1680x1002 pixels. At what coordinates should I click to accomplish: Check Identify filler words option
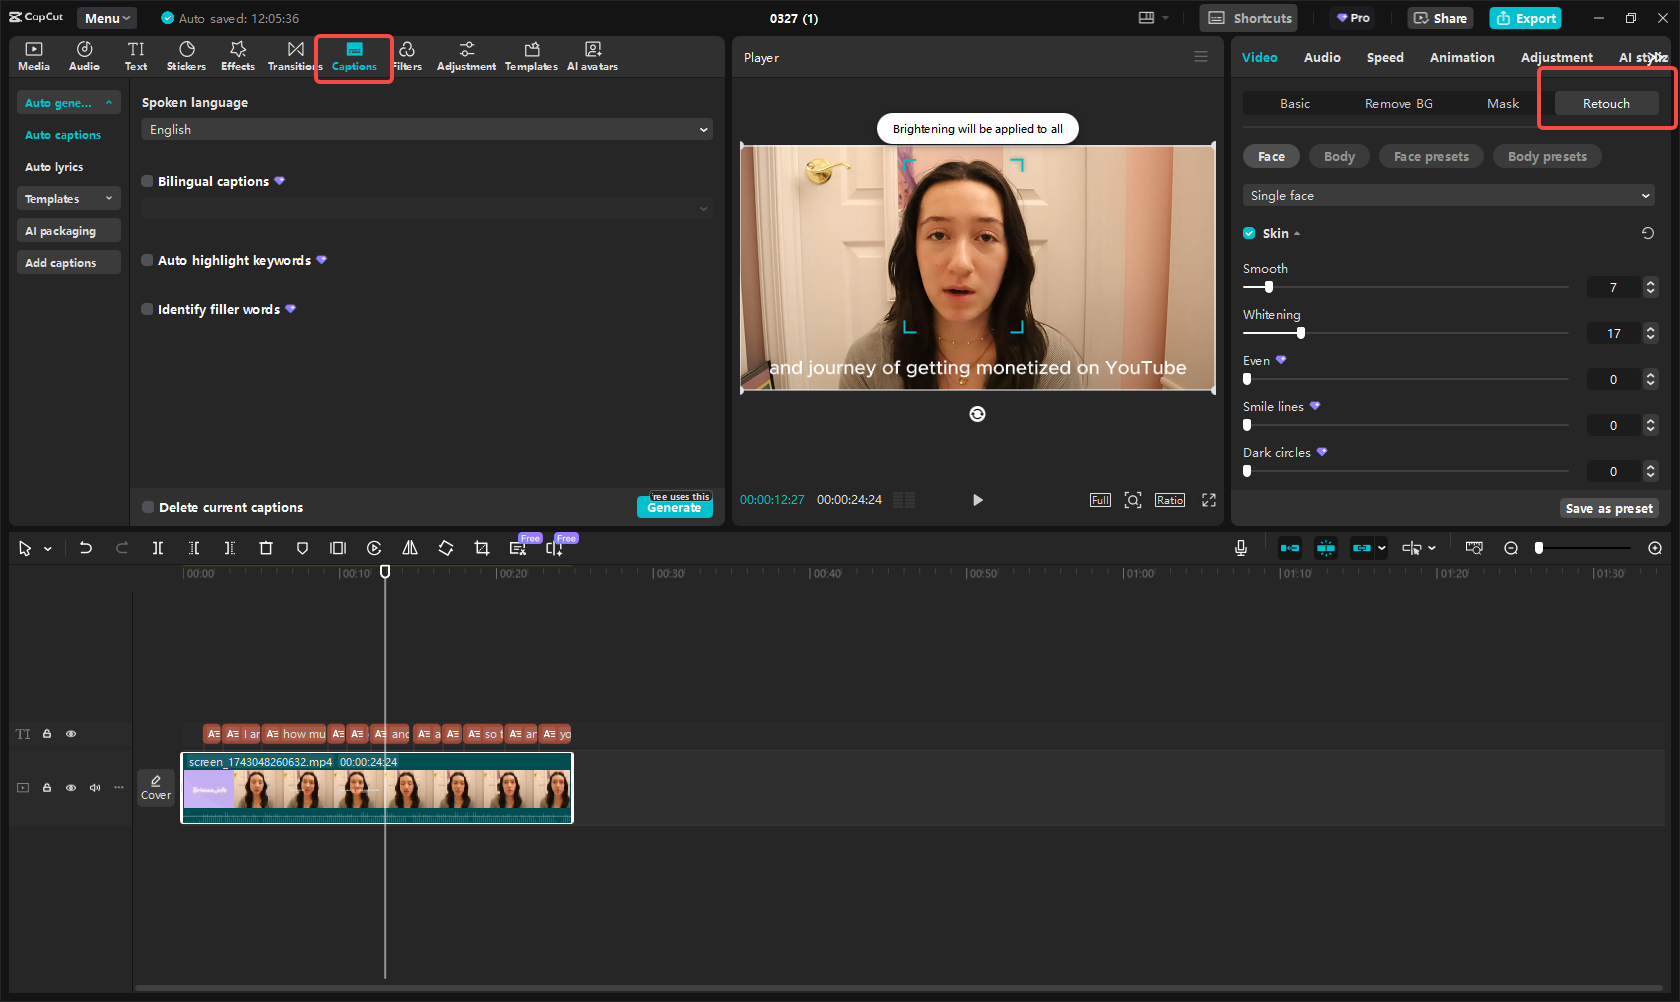coord(147,309)
